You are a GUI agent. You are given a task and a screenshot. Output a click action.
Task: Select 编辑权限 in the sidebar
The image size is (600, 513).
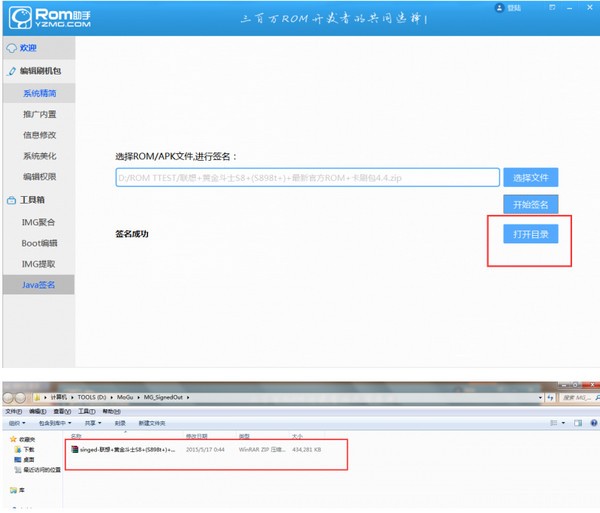(39, 176)
